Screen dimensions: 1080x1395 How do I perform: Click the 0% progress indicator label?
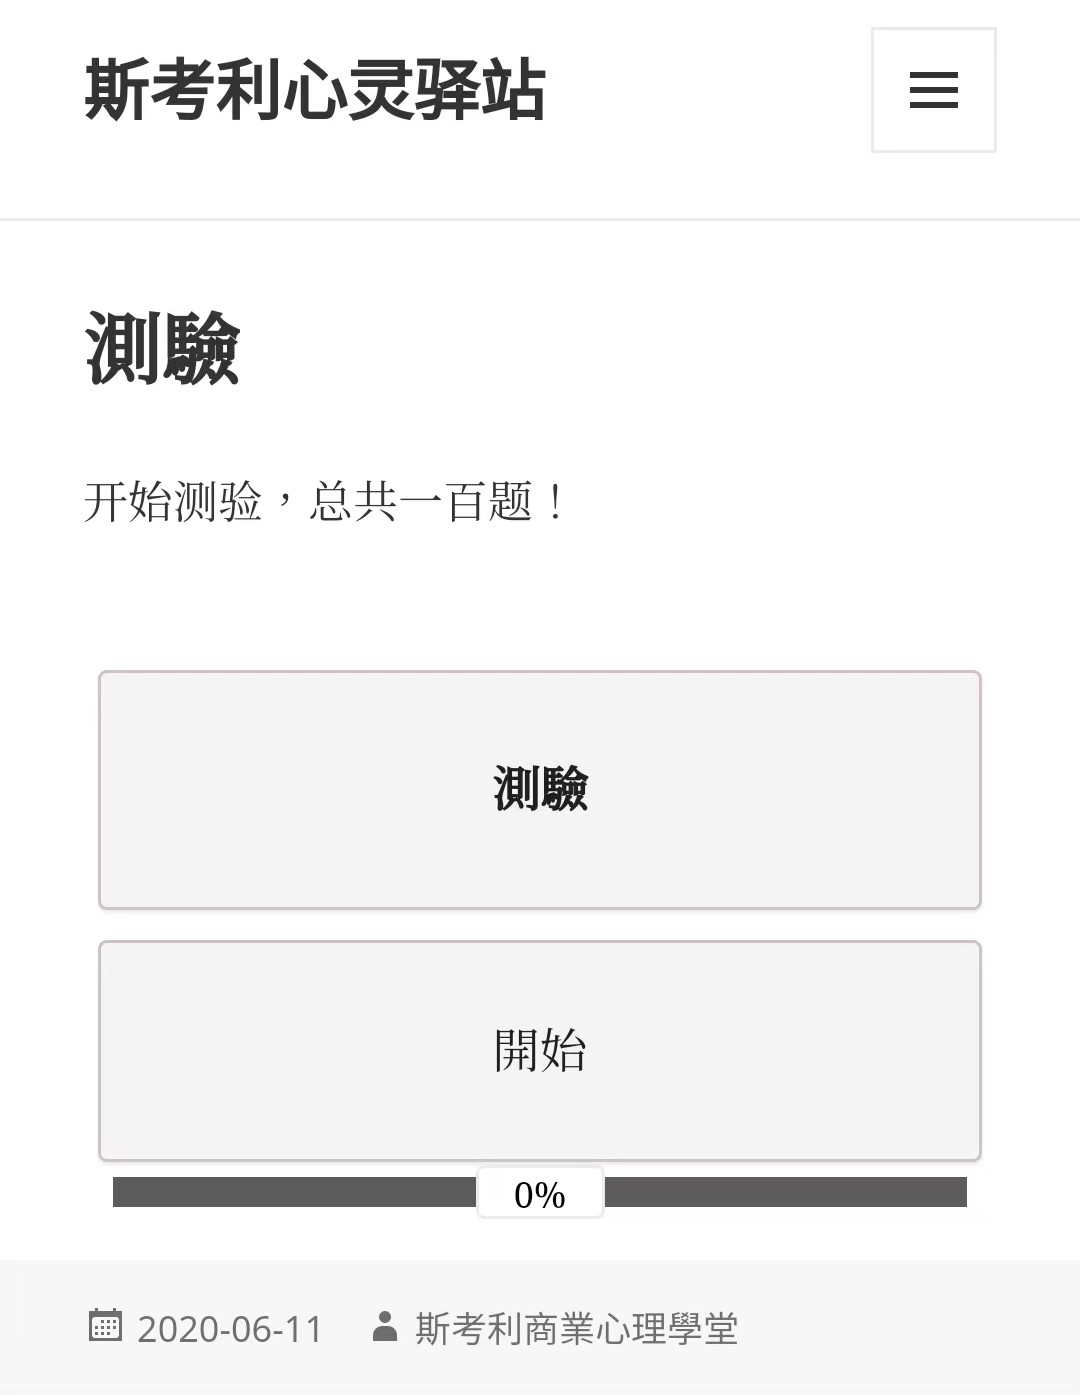pyautogui.click(x=540, y=1193)
